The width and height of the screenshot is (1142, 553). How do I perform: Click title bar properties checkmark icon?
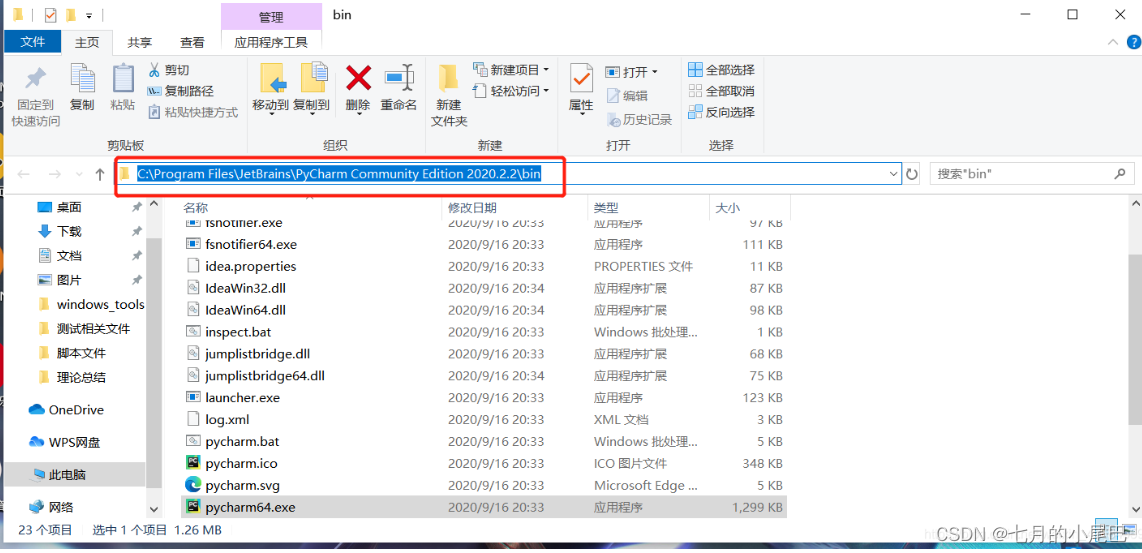coord(51,15)
